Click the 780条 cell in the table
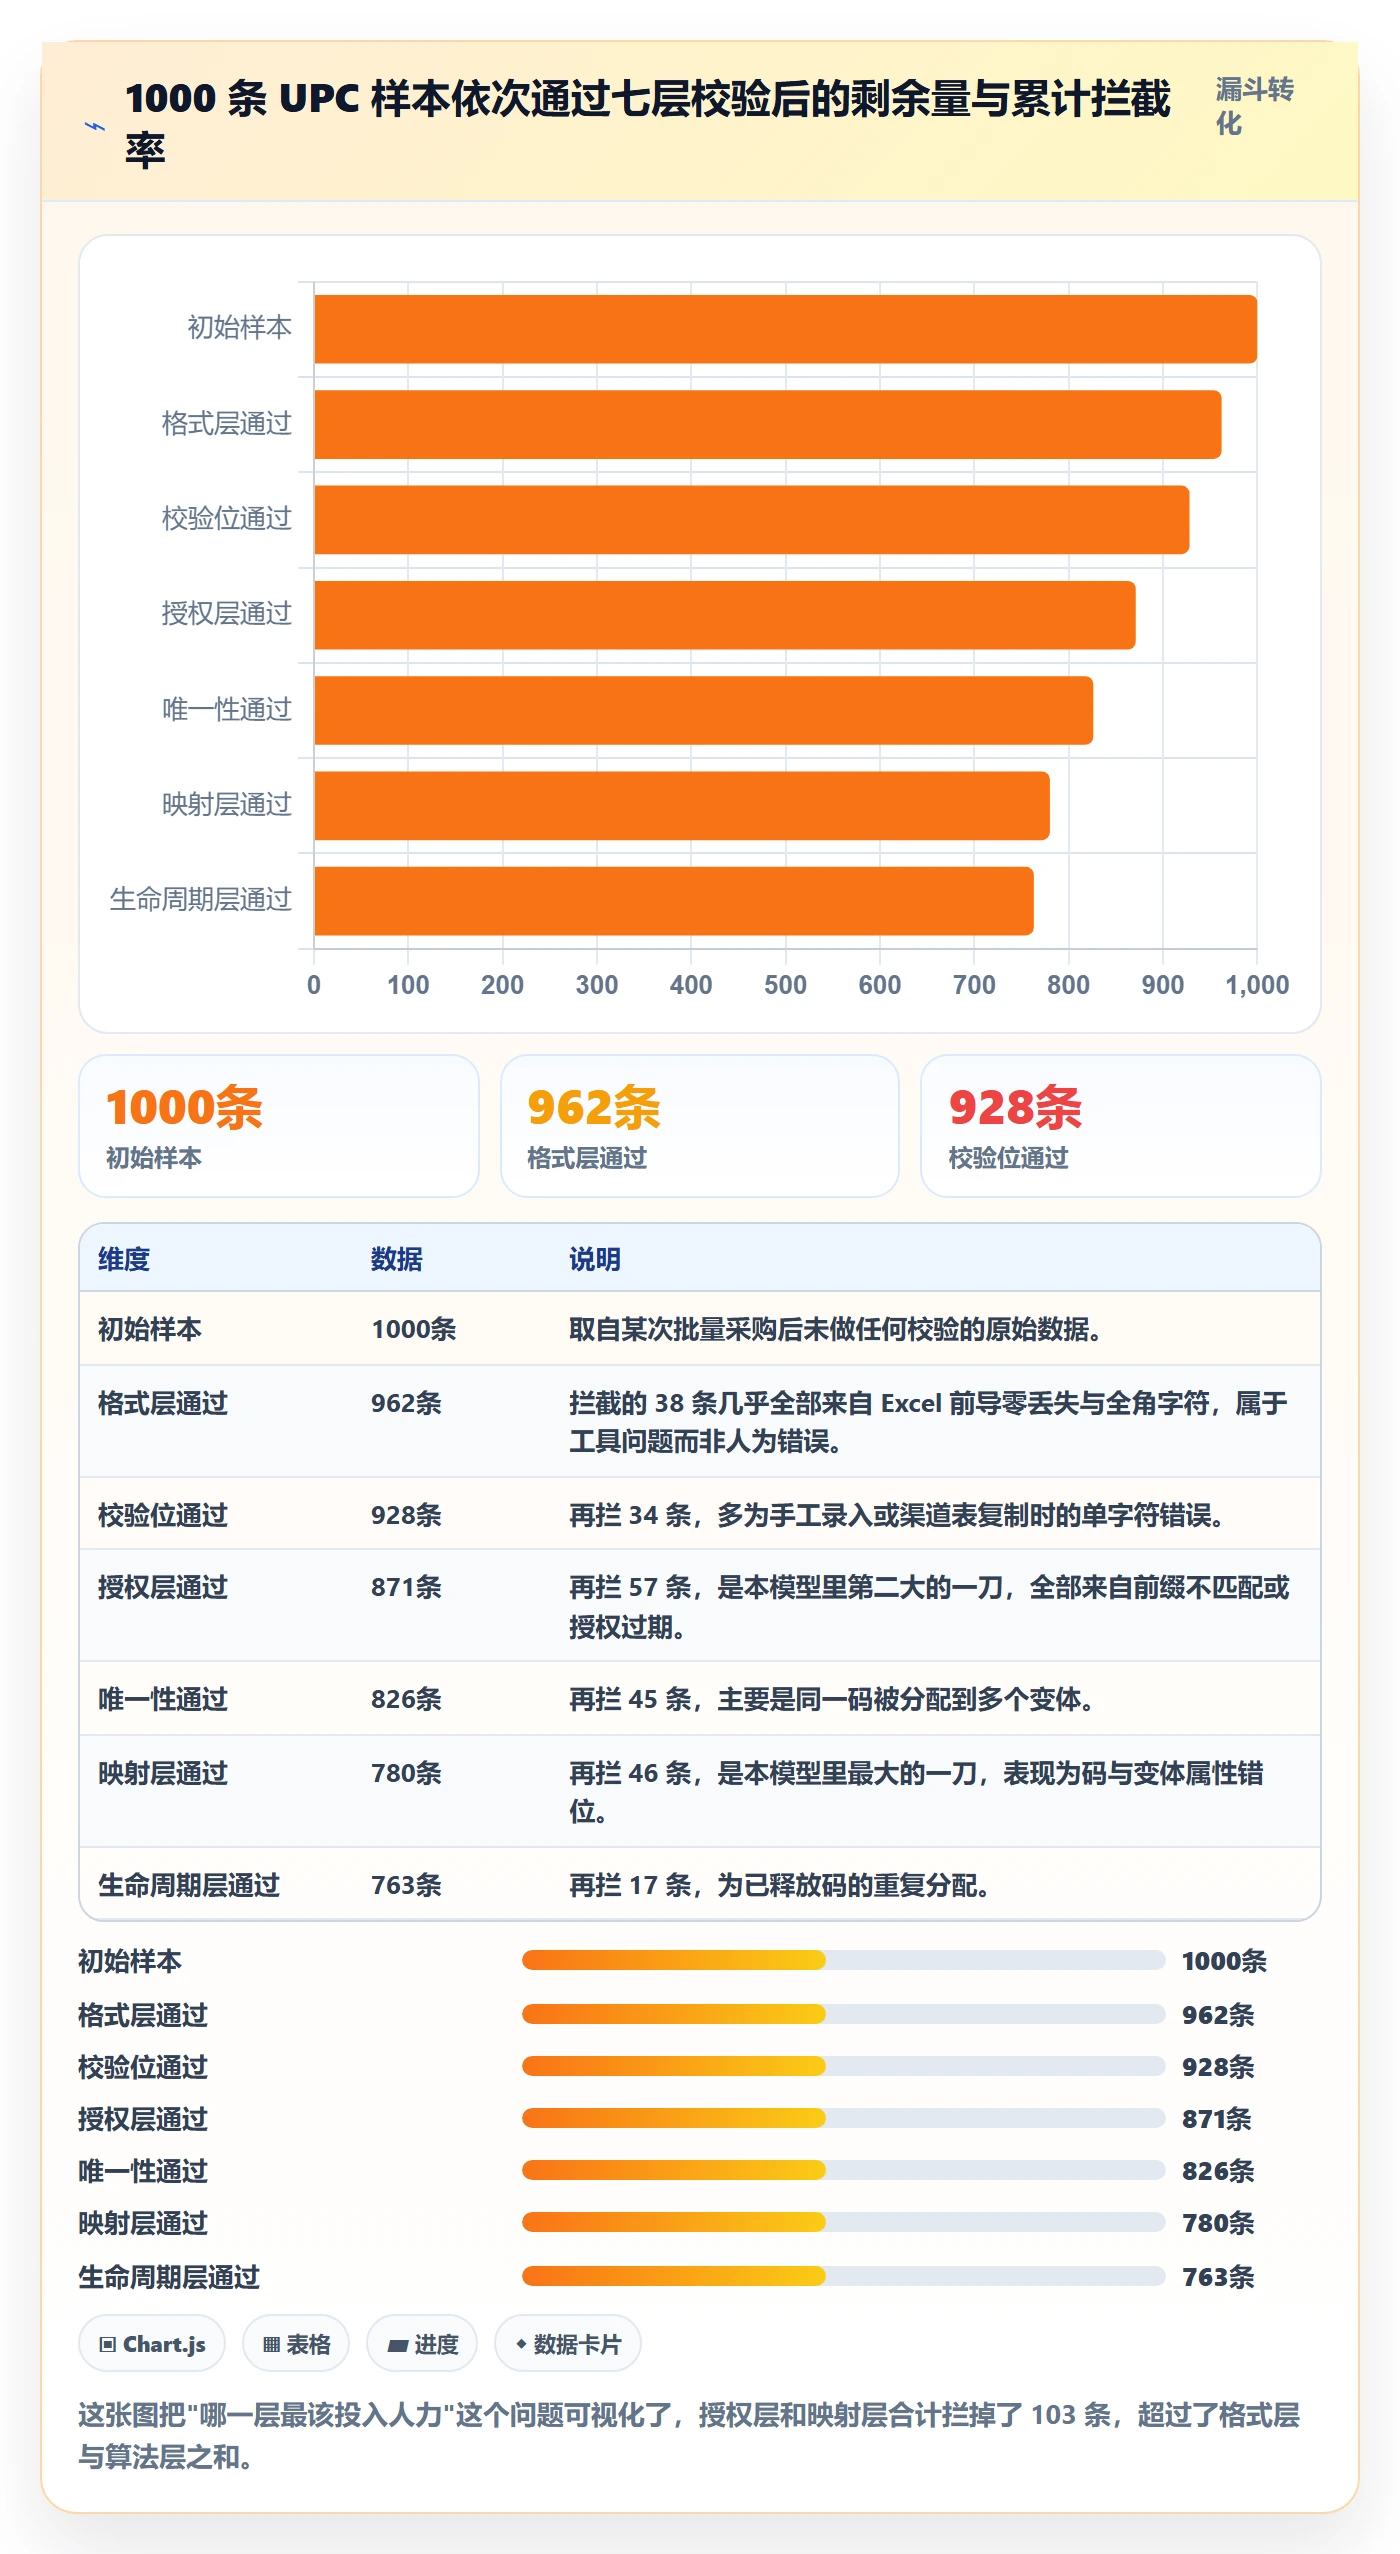 [x=406, y=1773]
